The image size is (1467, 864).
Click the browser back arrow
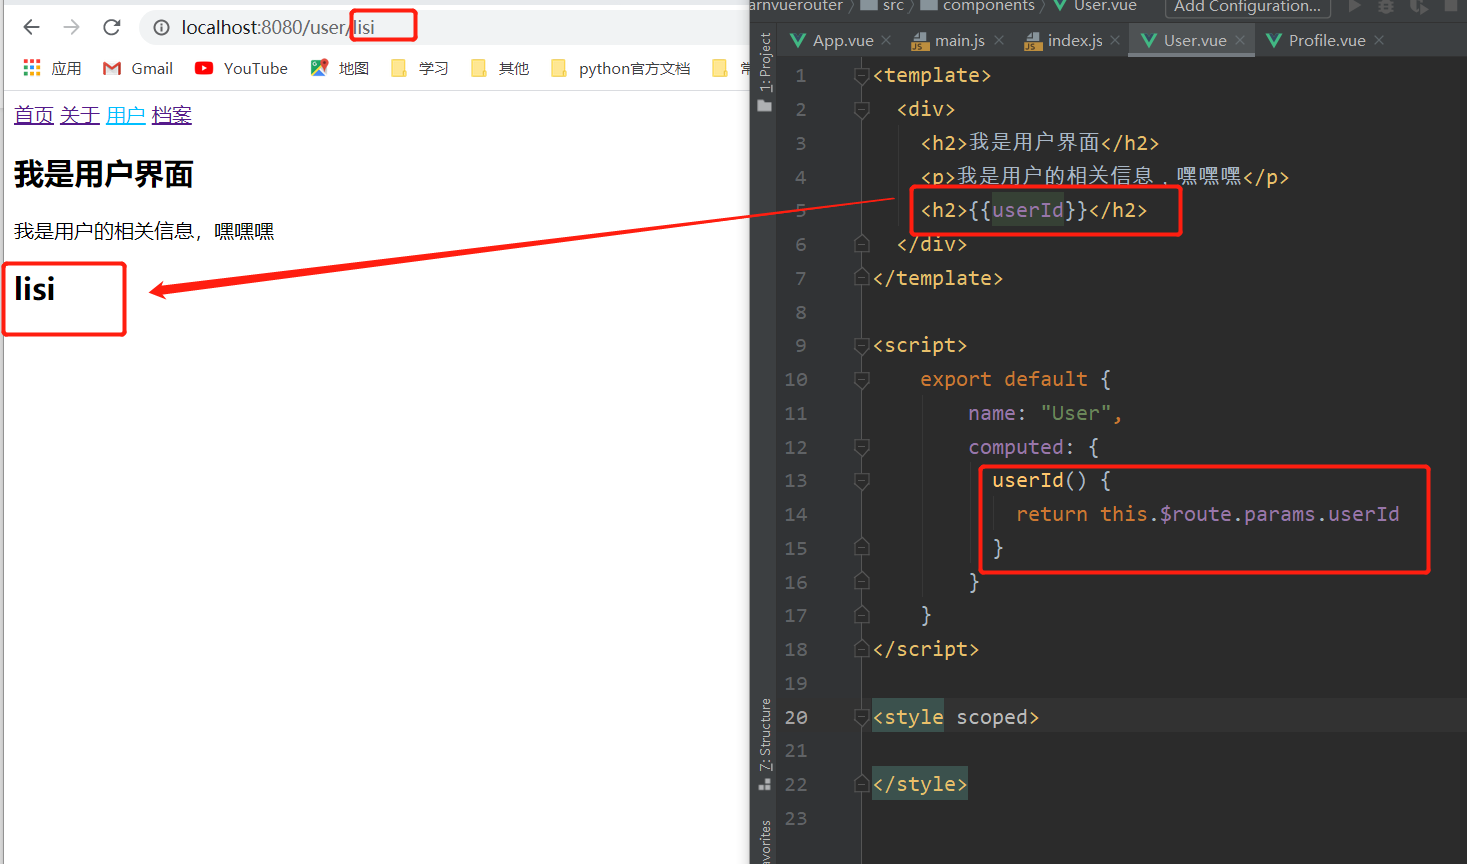tap(32, 27)
